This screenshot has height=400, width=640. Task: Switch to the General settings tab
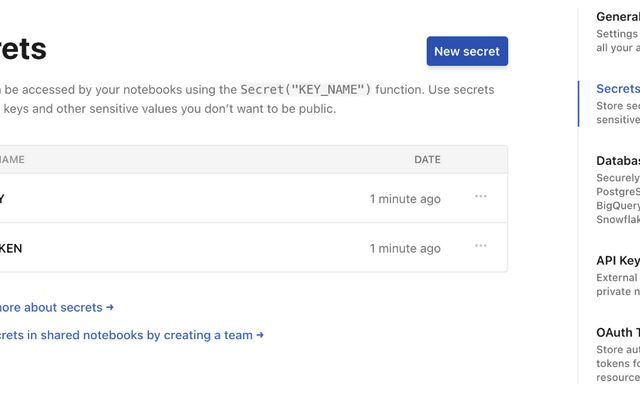pos(617,17)
